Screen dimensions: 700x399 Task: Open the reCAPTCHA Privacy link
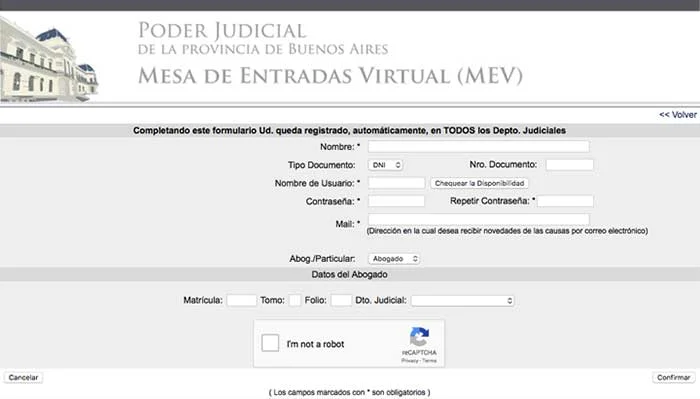pyautogui.click(x=410, y=361)
